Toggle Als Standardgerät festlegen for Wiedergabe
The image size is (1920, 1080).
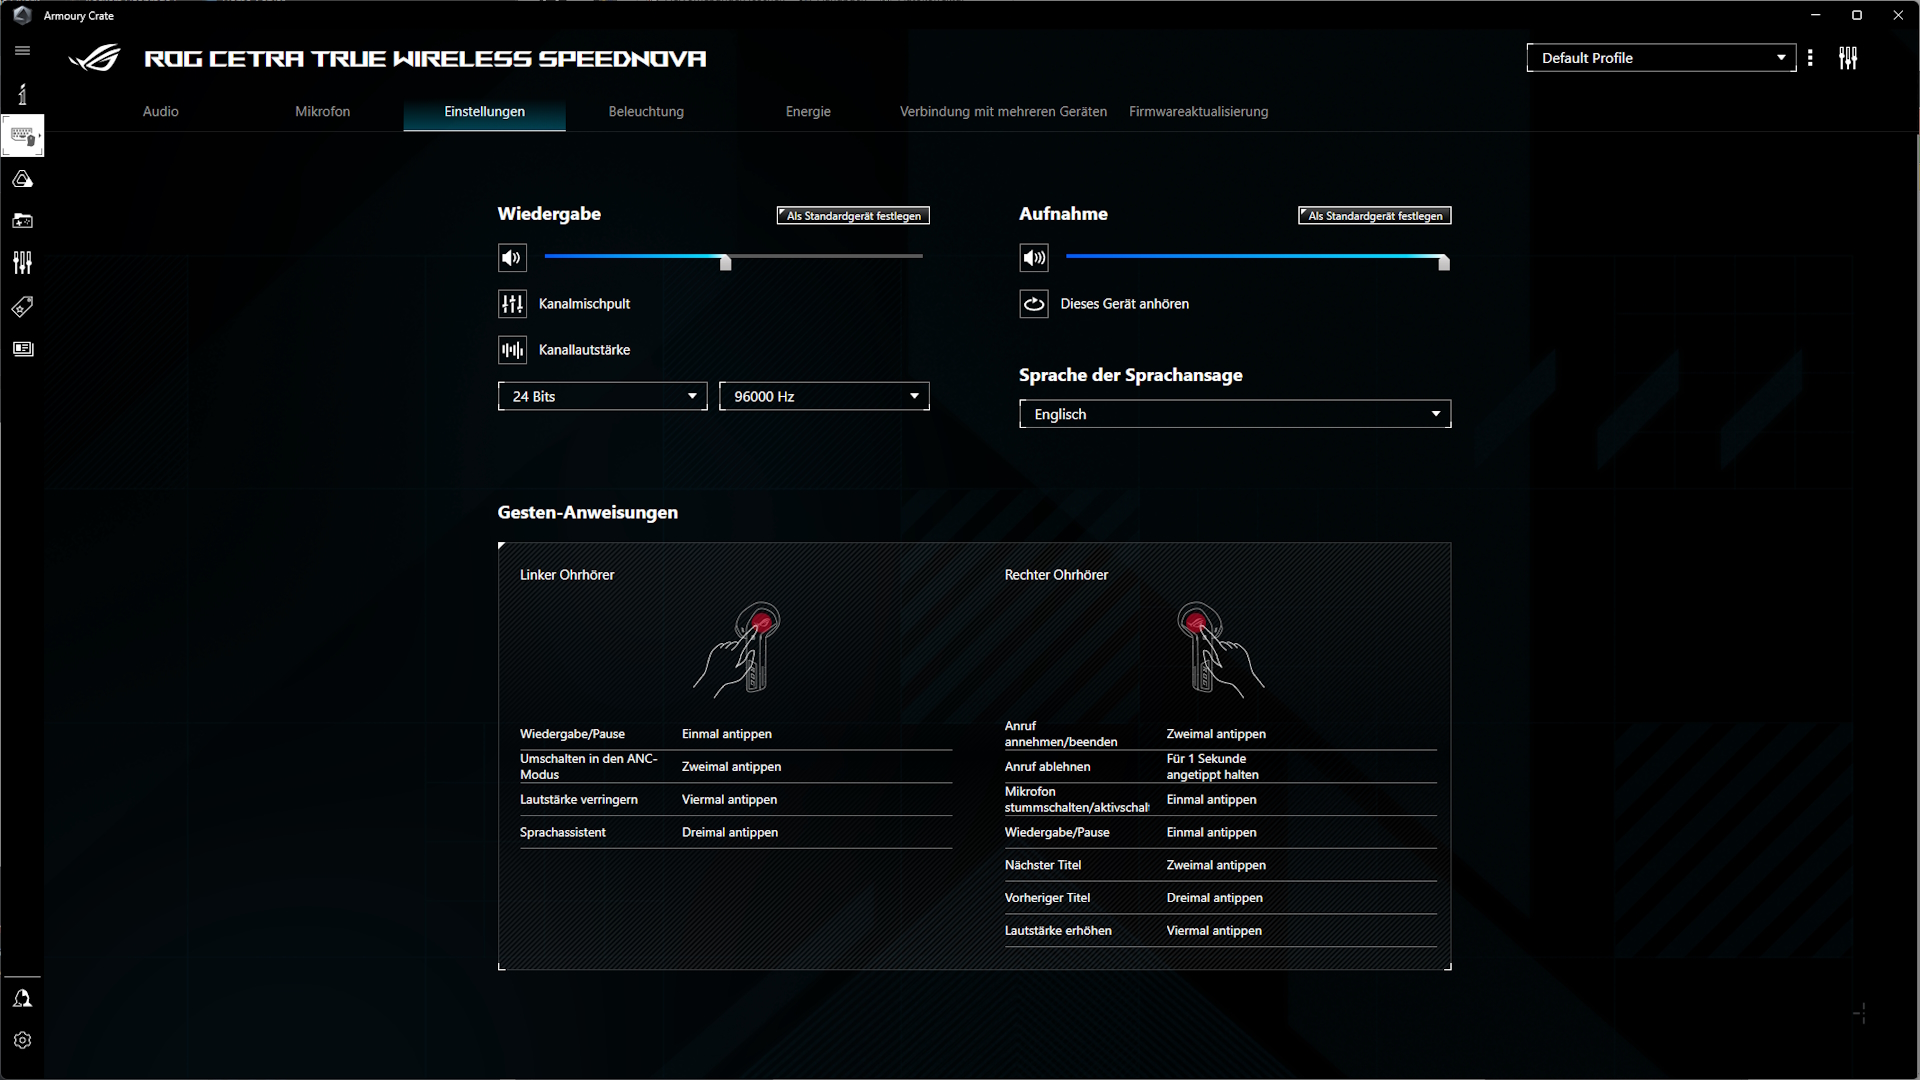click(x=852, y=215)
